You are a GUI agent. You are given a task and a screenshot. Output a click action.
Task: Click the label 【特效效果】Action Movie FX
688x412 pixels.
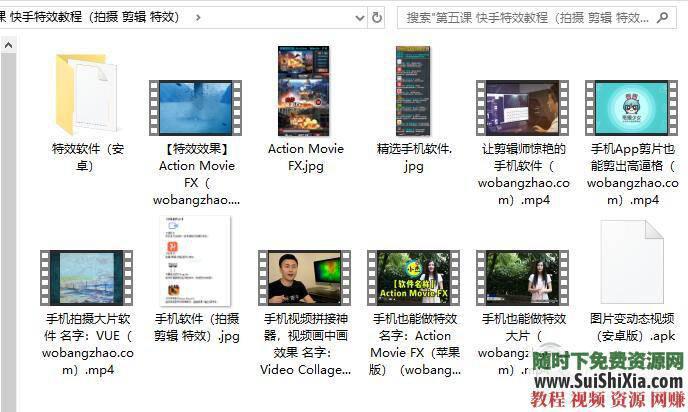coord(197,174)
